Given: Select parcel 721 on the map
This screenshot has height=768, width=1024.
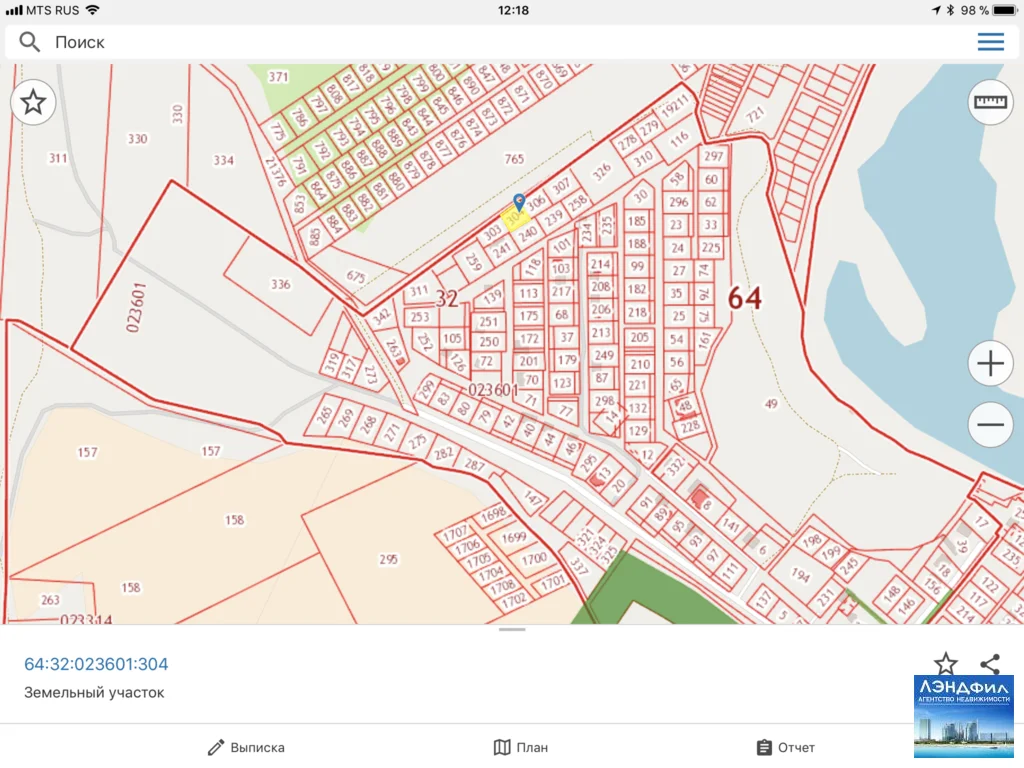Looking at the screenshot, I should coord(755,116).
